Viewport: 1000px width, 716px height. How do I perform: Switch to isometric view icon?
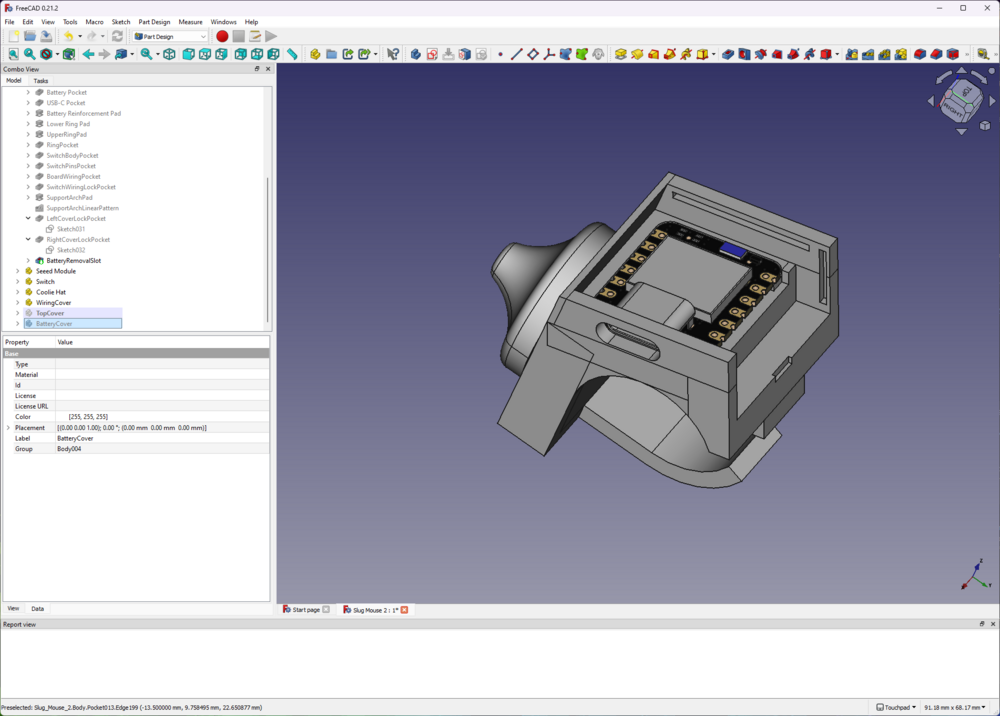point(169,54)
